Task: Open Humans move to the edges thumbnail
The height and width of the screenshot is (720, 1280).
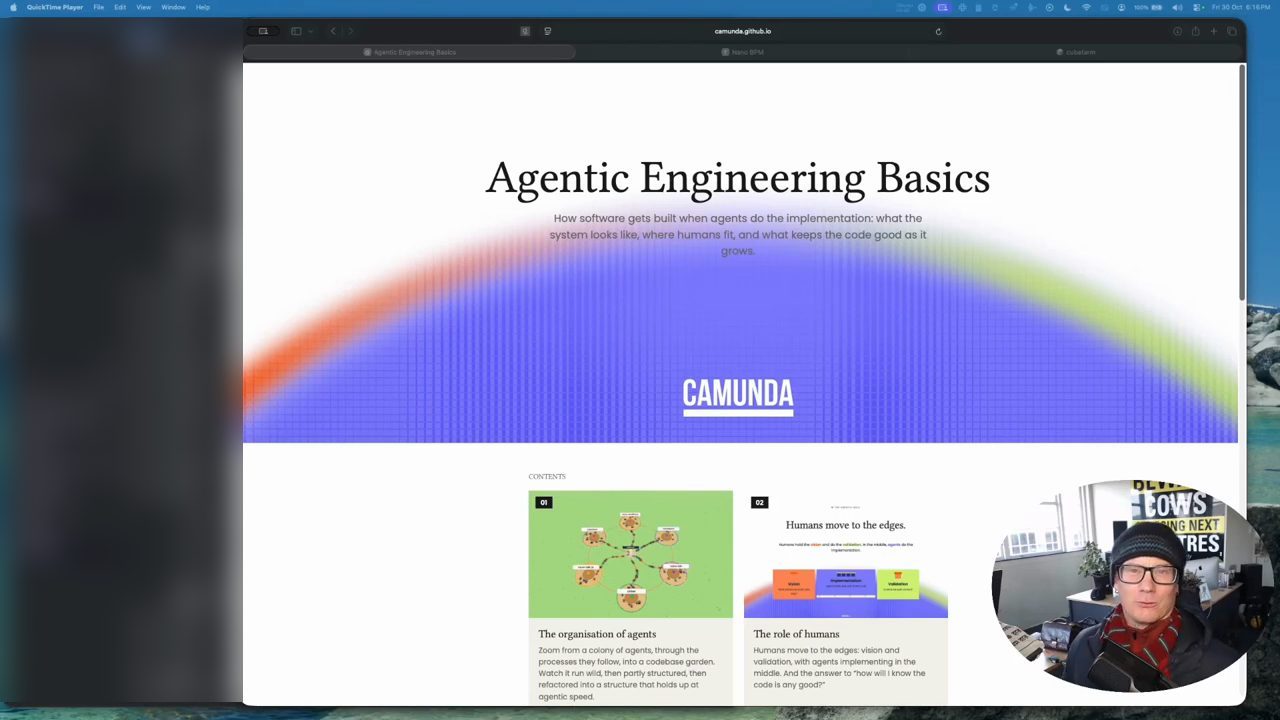Action: pyautogui.click(x=845, y=554)
